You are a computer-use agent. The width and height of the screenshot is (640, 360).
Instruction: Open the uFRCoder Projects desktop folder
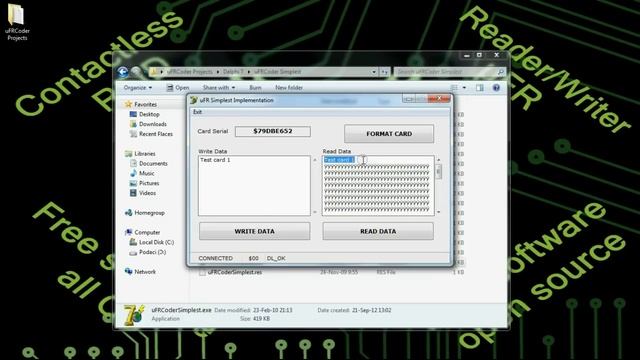pyautogui.click(x=17, y=21)
